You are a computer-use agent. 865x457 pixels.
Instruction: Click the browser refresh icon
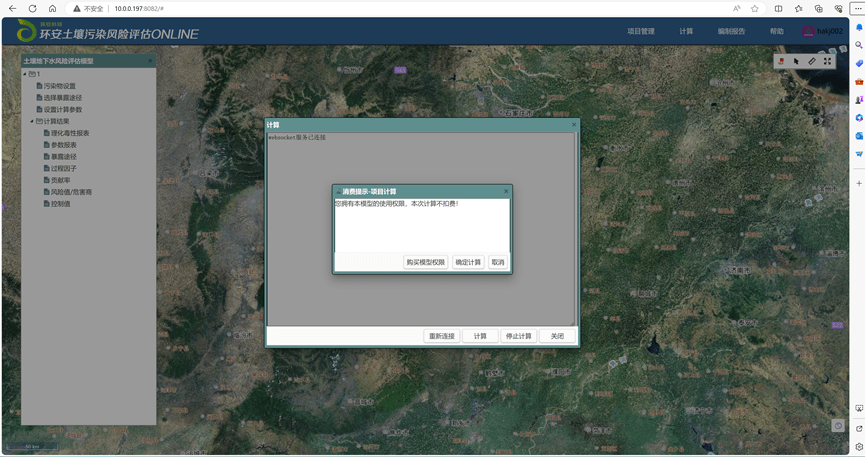pyautogui.click(x=32, y=8)
